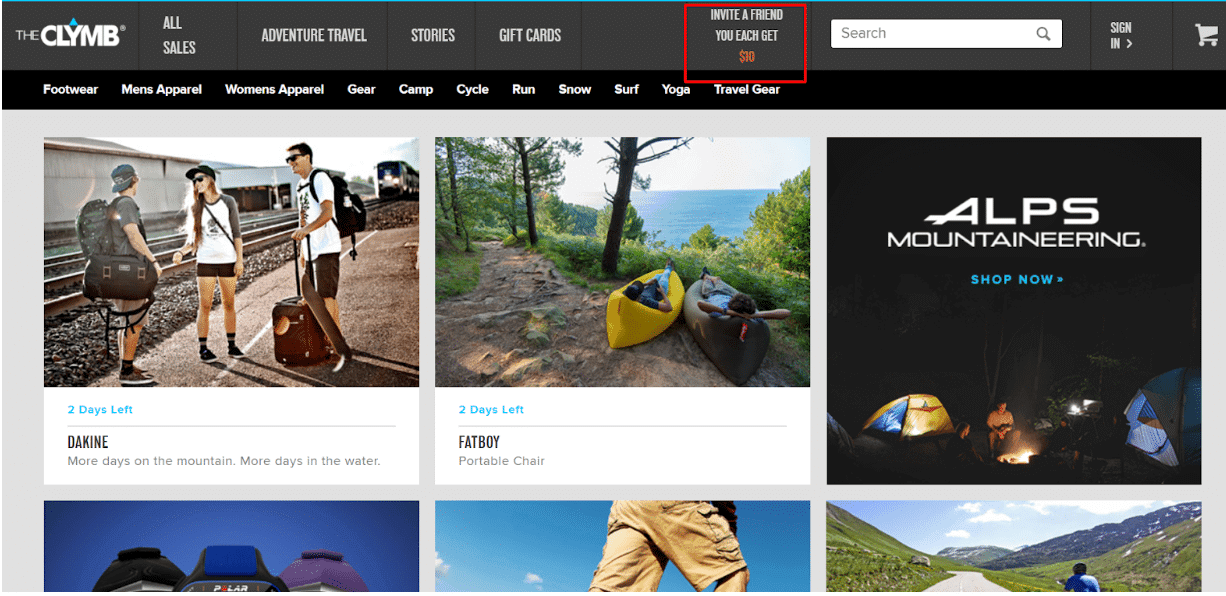Open the shopping cart
Viewport: 1226px width, 596px height.
coord(1206,35)
